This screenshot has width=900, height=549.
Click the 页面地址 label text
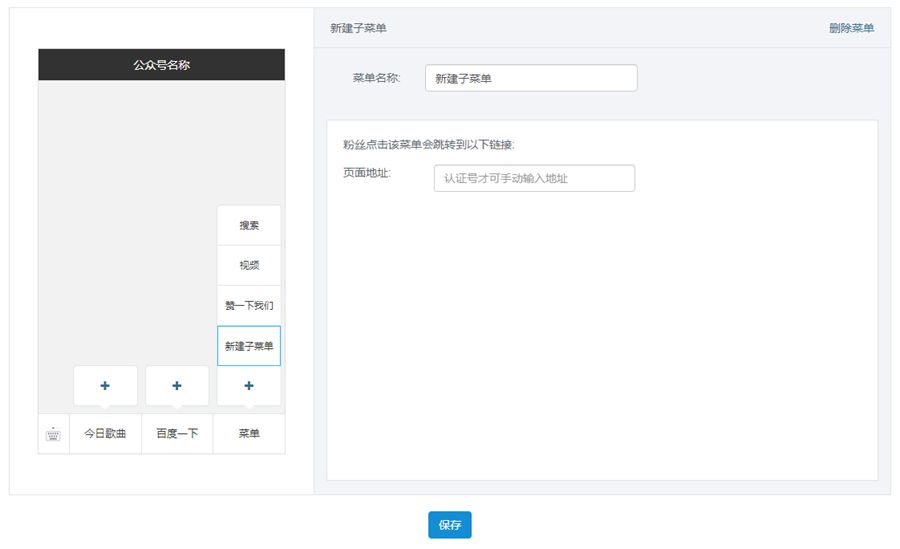[x=366, y=173]
